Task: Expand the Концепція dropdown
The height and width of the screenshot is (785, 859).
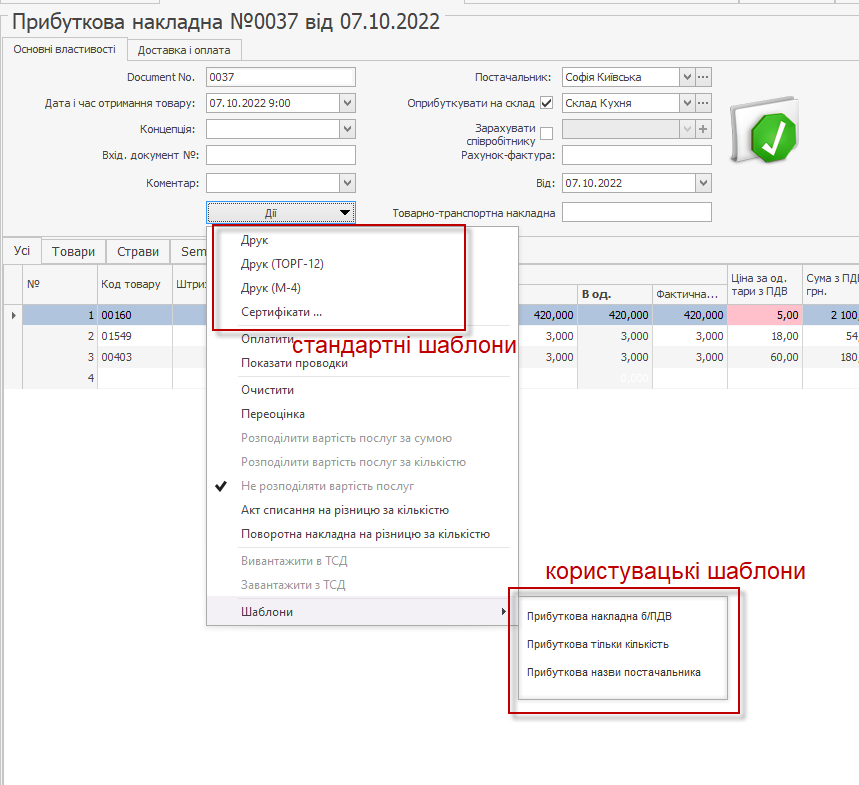Action: click(x=347, y=129)
